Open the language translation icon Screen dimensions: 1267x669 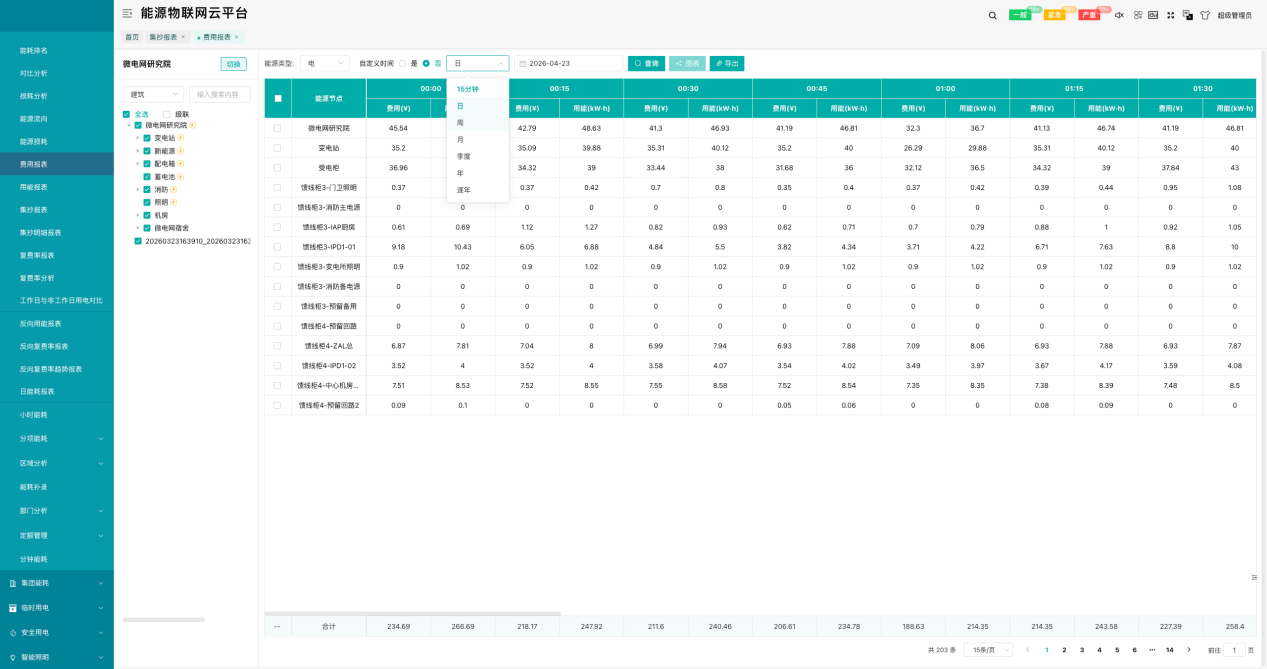(x=1187, y=15)
